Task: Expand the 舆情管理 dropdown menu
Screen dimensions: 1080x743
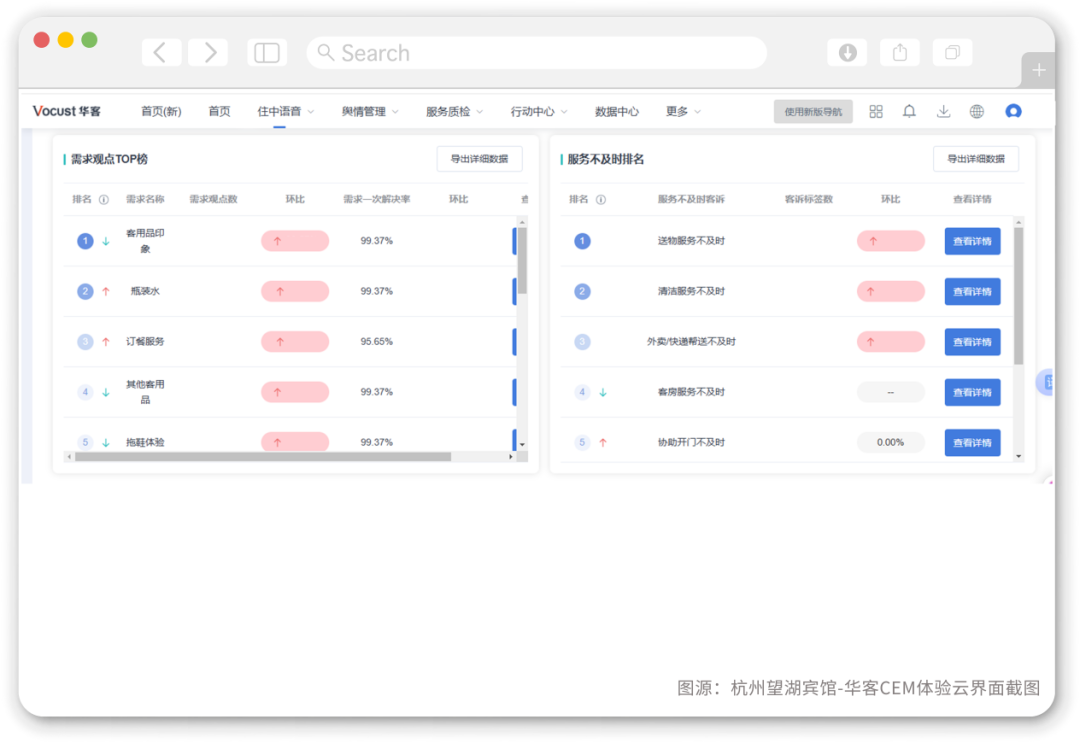Action: coord(370,112)
